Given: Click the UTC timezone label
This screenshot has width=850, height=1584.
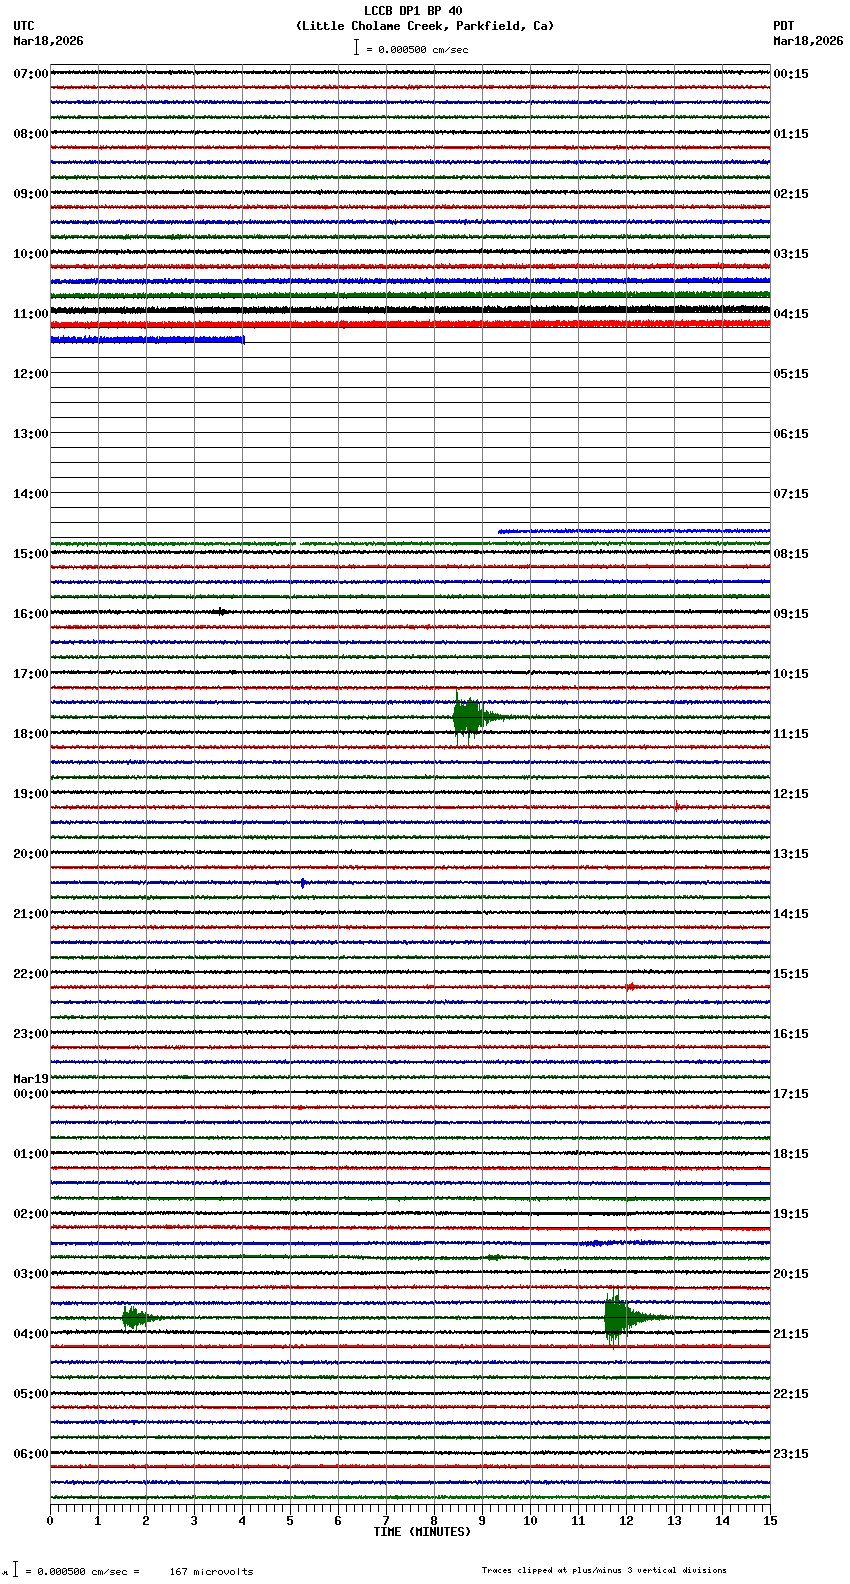Looking at the screenshot, I should (24, 26).
